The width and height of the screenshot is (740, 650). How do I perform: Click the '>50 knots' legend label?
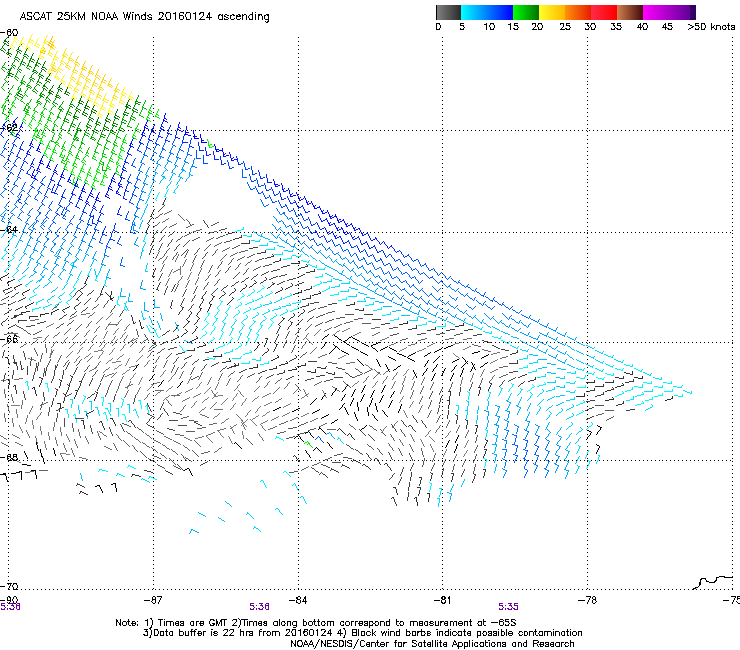(x=711, y=27)
